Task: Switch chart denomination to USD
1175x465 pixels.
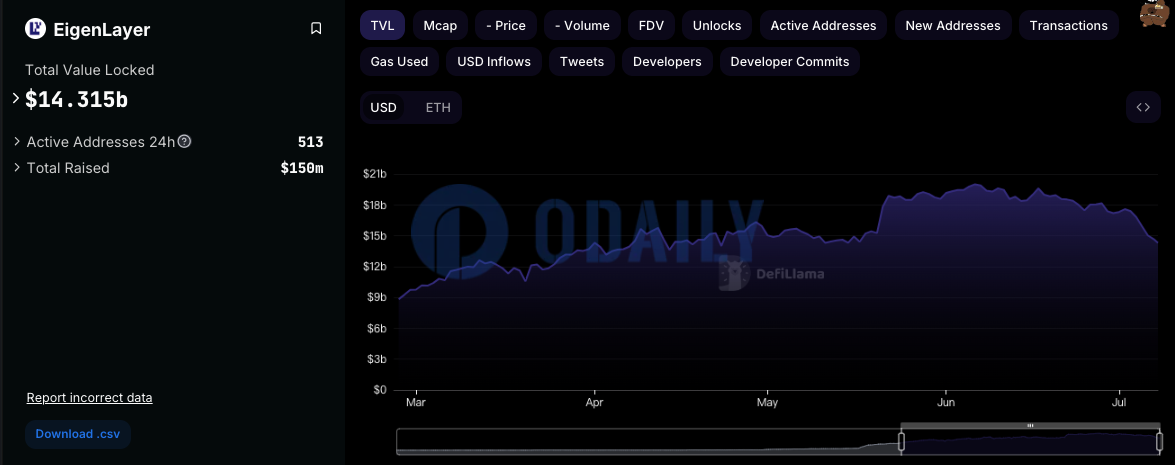Action: pyautogui.click(x=384, y=107)
